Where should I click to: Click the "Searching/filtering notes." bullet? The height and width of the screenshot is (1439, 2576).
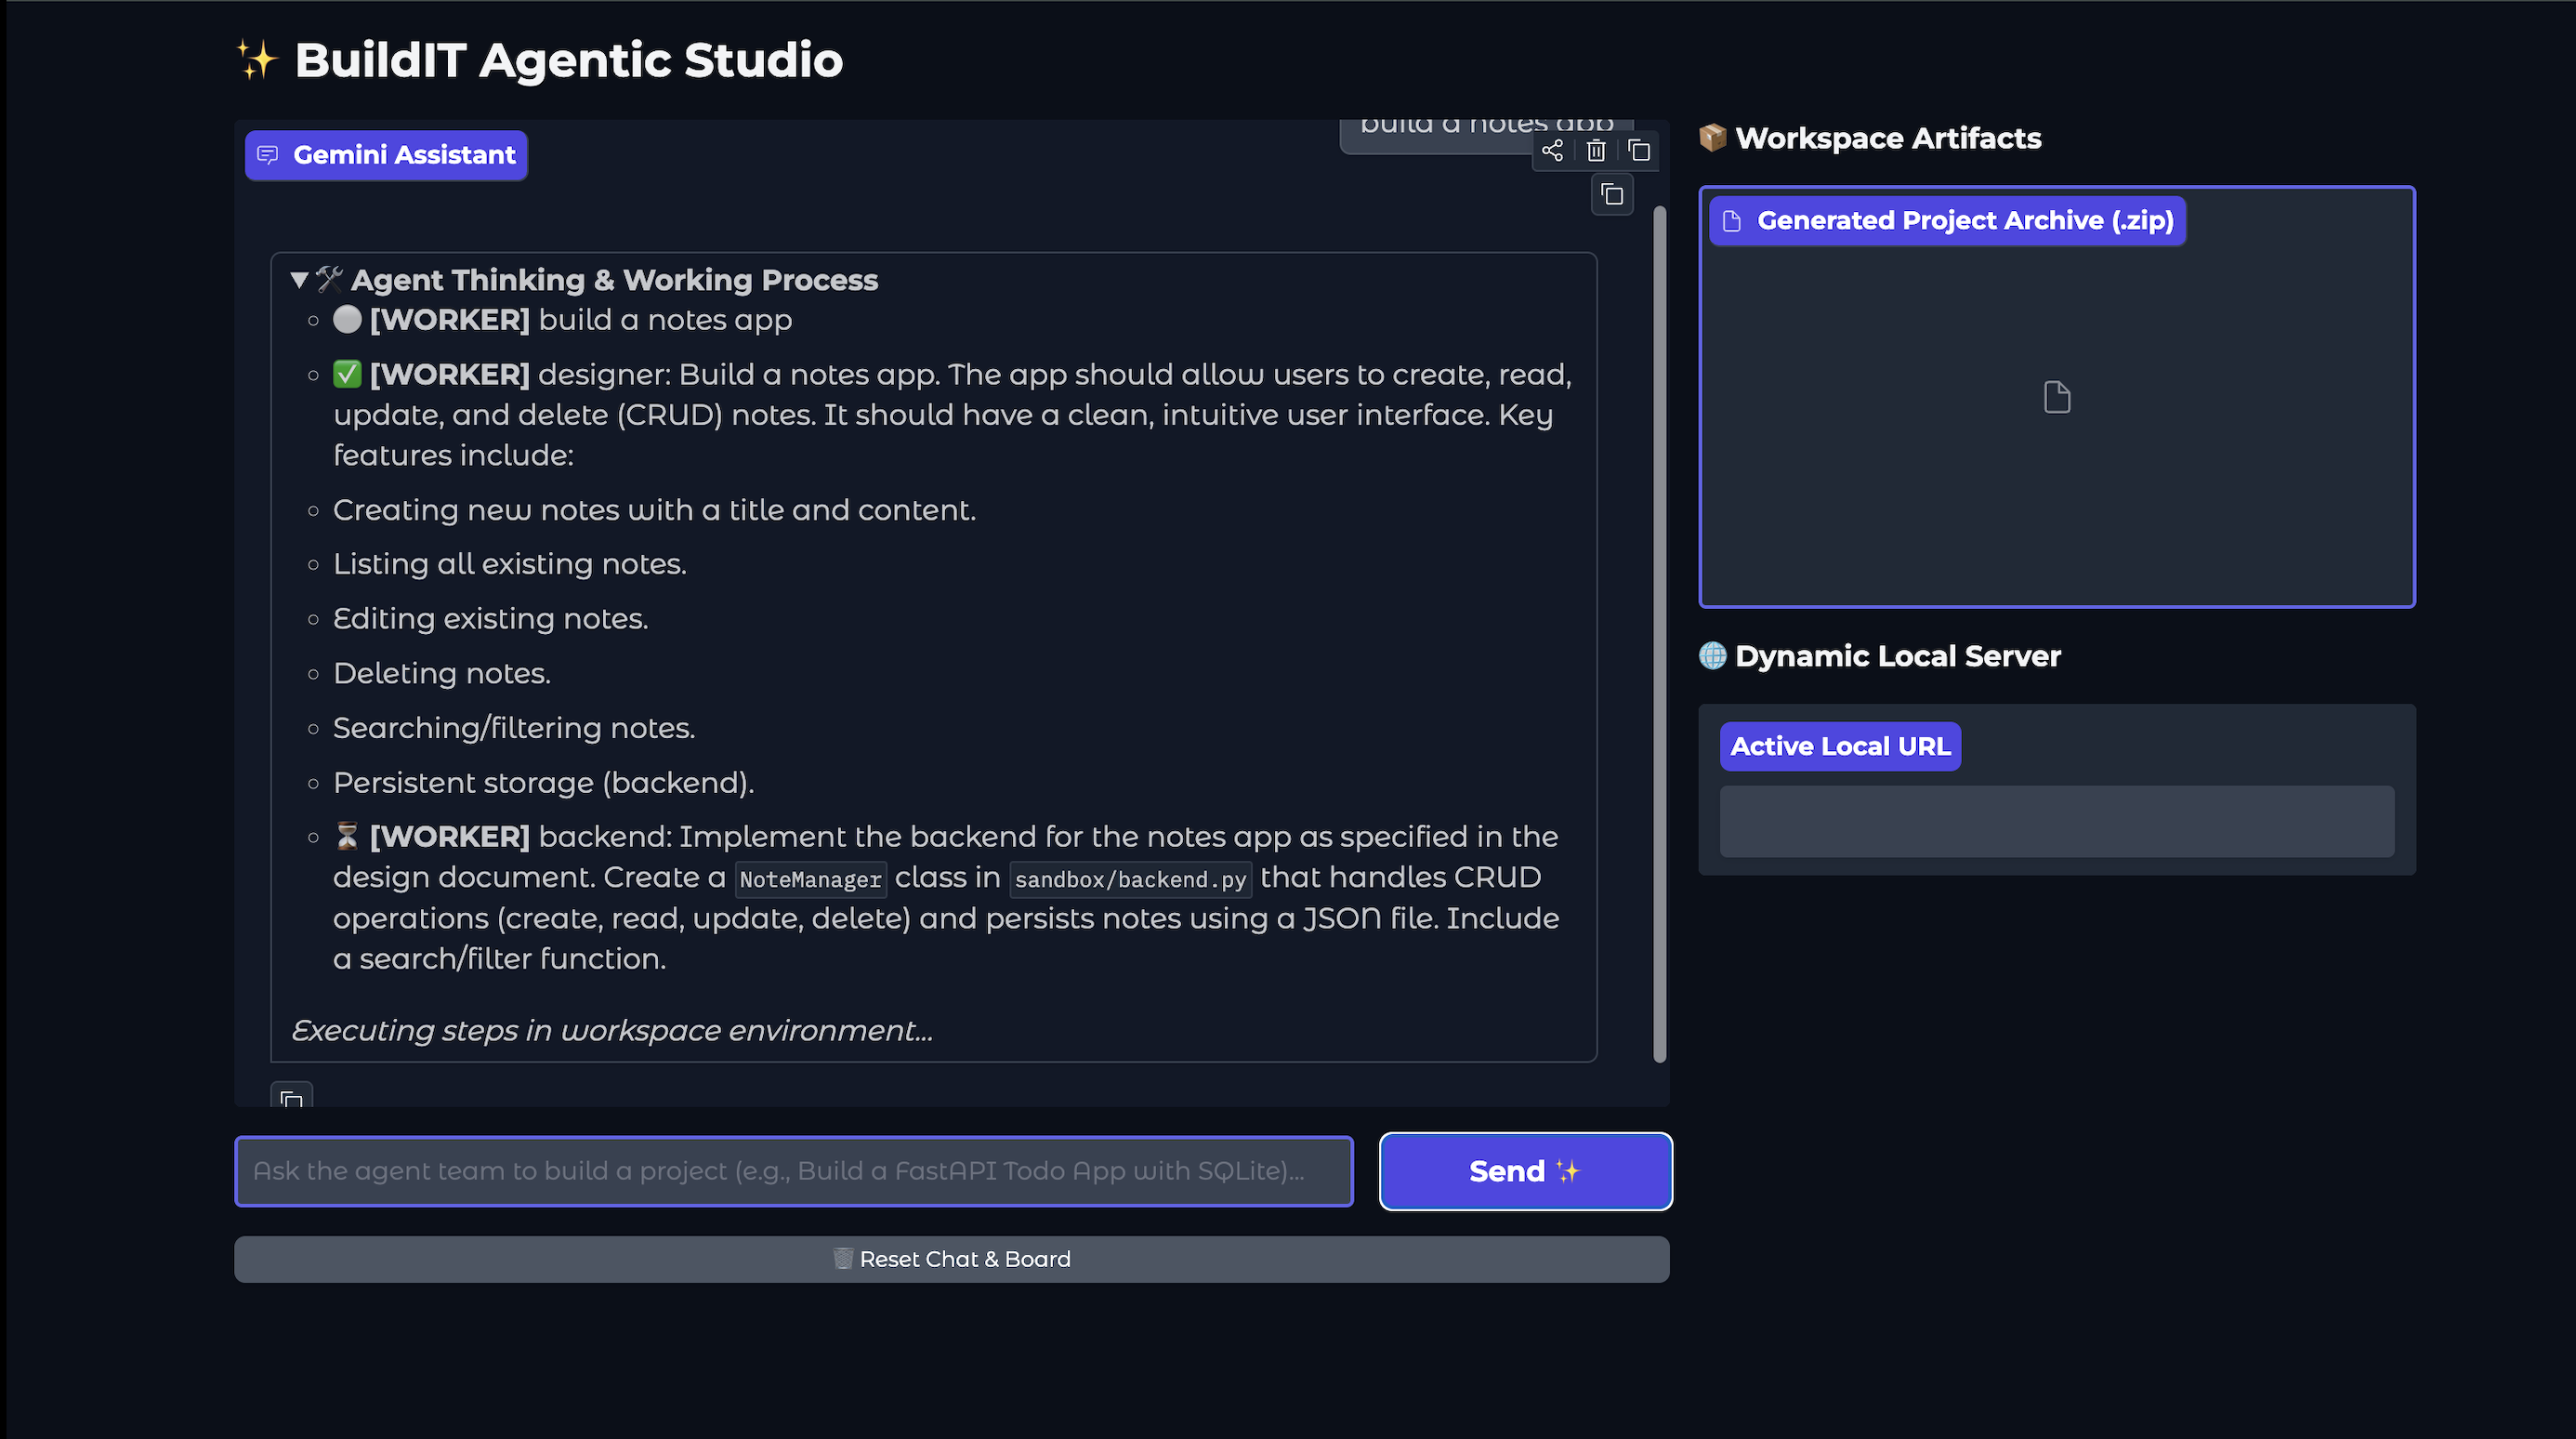513,728
